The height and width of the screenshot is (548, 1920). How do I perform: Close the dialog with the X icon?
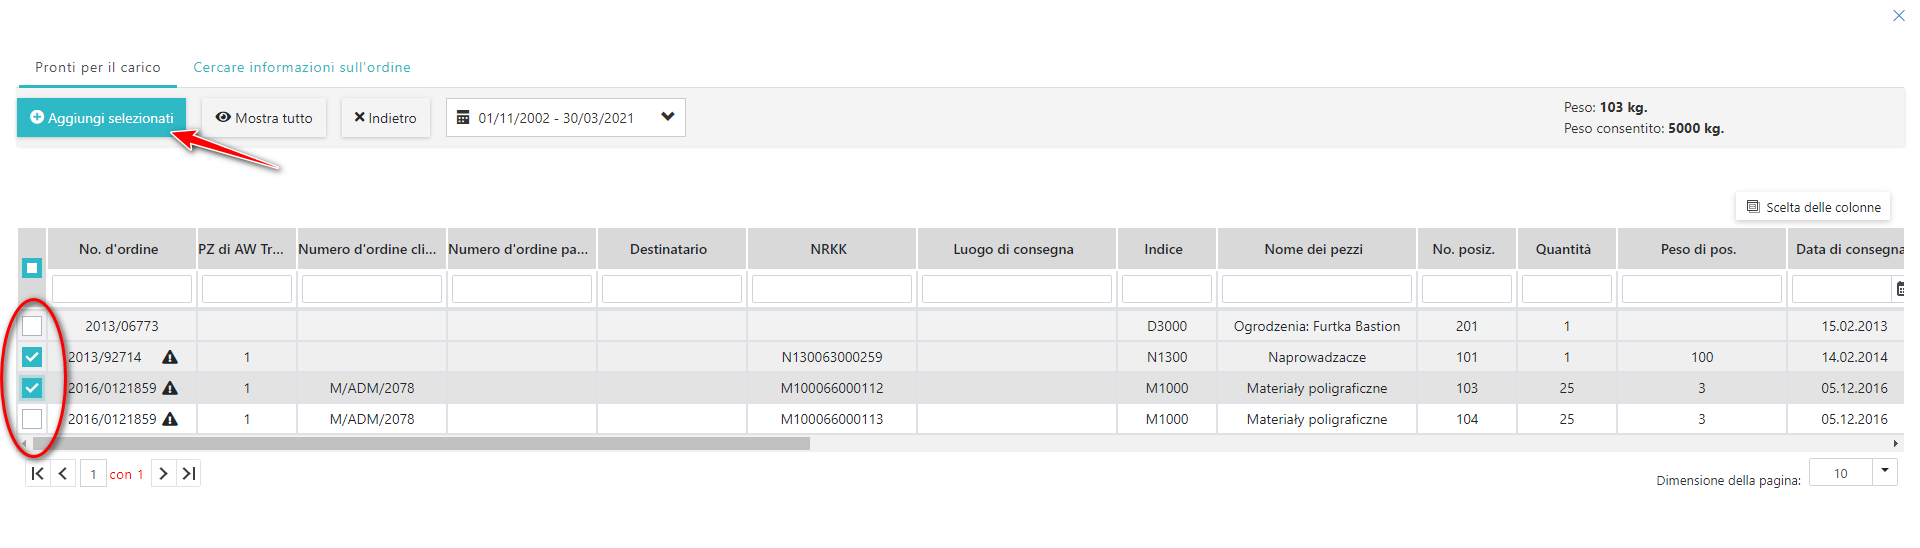(1898, 16)
